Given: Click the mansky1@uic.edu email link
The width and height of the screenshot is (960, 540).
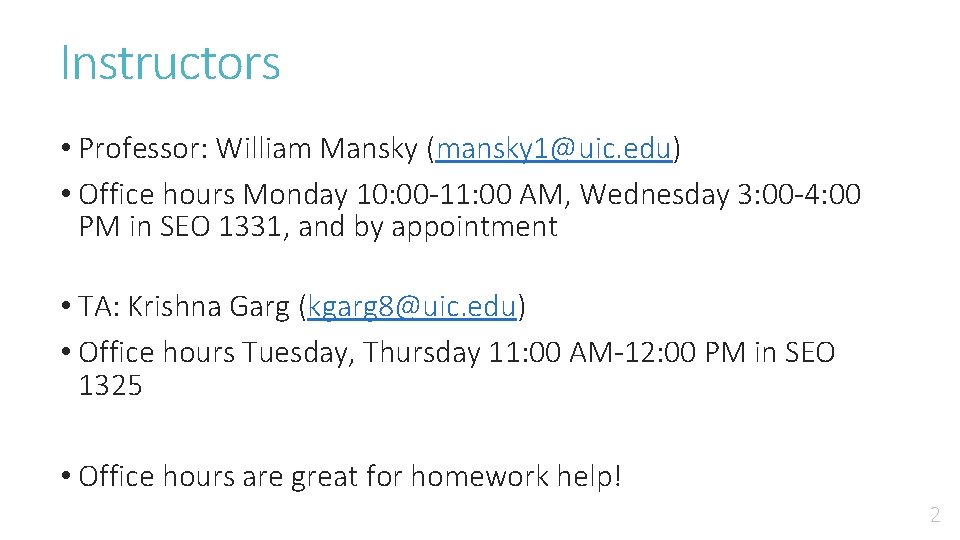Looking at the screenshot, I should pyautogui.click(x=553, y=150).
